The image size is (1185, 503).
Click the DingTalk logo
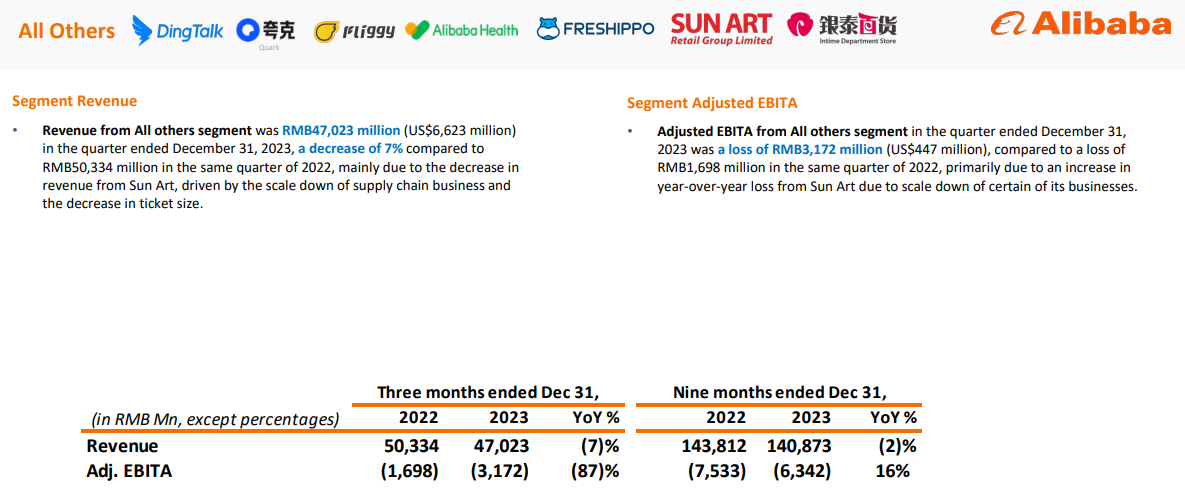(178, 30)
